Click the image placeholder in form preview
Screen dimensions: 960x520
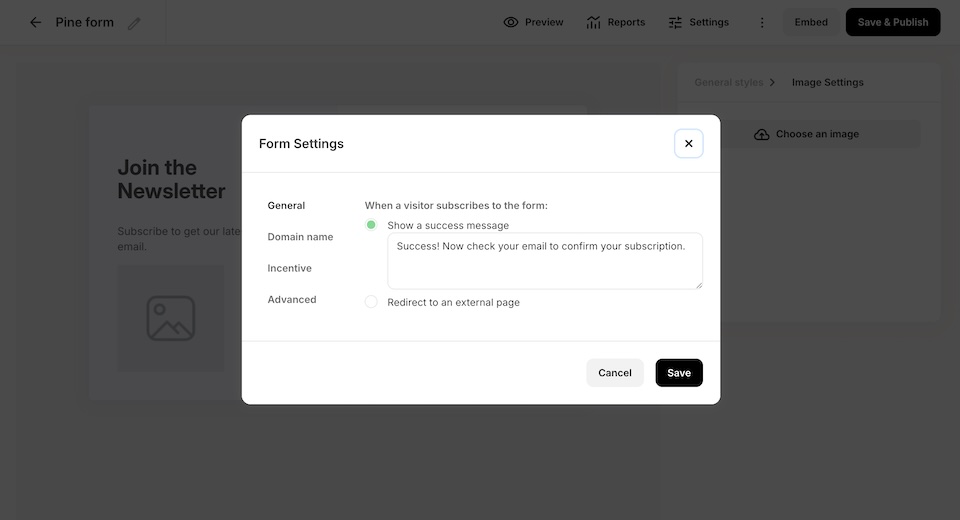tap(171, 318)
